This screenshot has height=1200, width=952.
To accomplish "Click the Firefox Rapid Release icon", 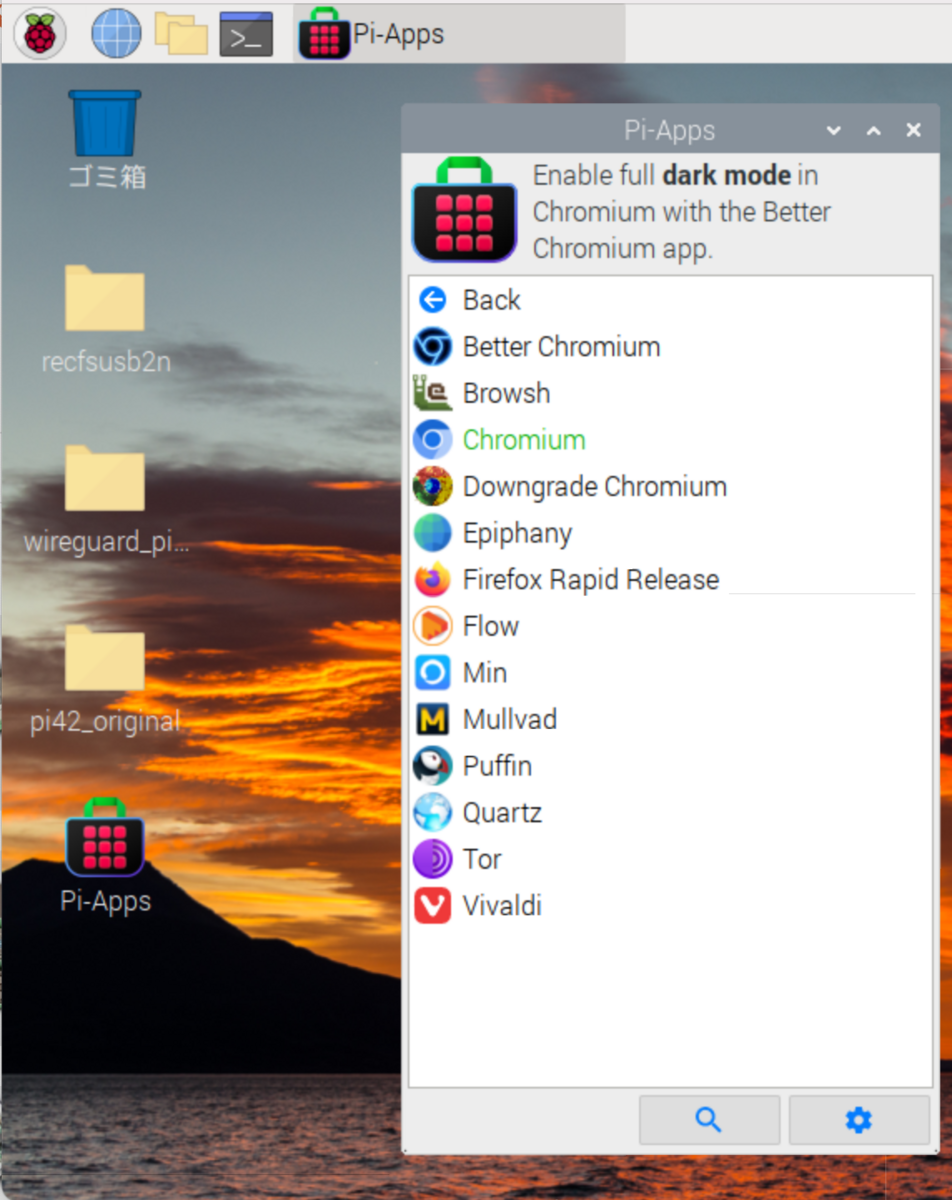I will [432, 580].
